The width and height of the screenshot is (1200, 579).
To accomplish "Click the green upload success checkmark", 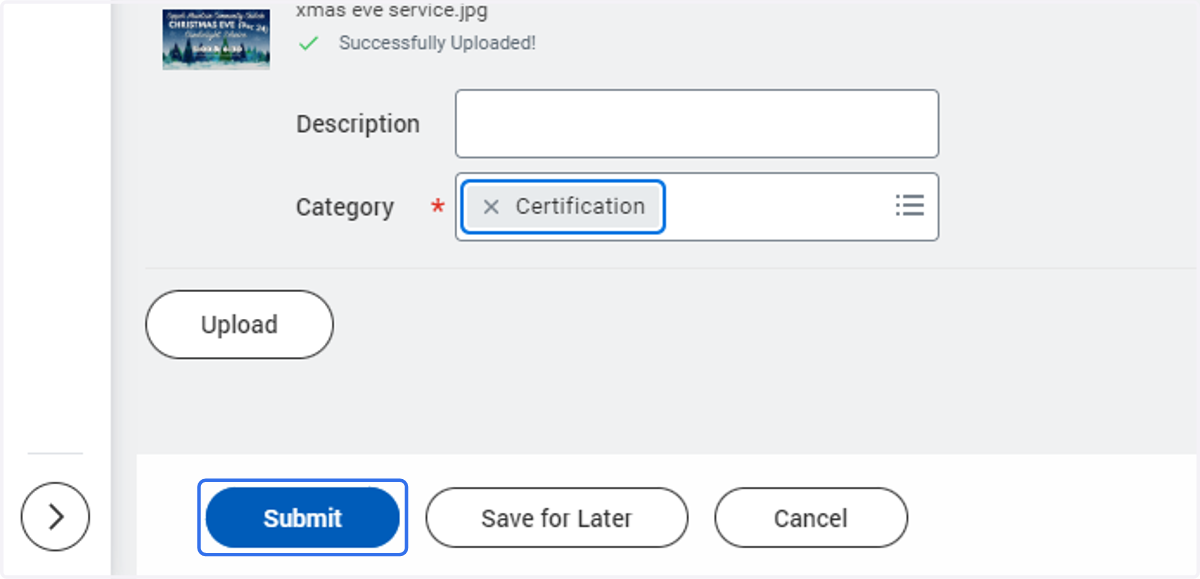I will pos(309,44).
